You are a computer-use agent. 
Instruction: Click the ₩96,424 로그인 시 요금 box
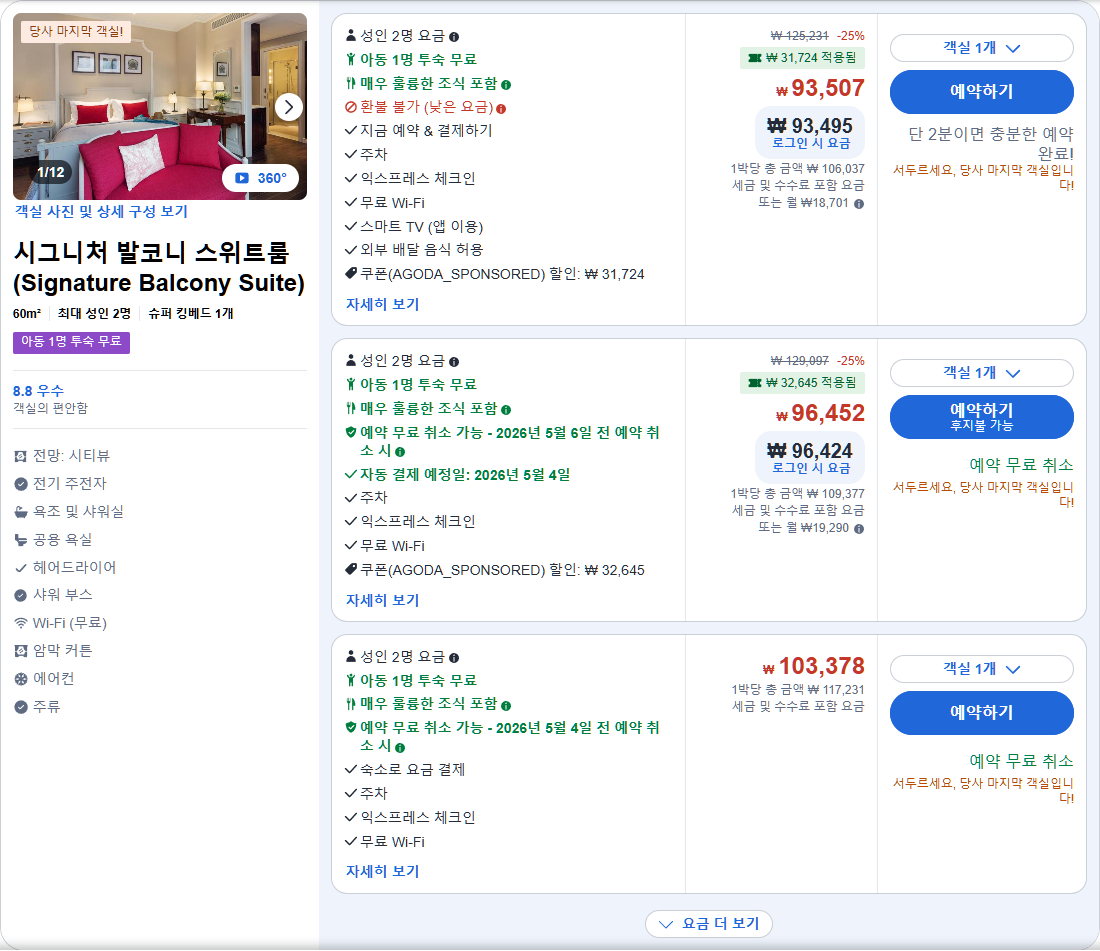pyautogui.click(x=810, y=457)
